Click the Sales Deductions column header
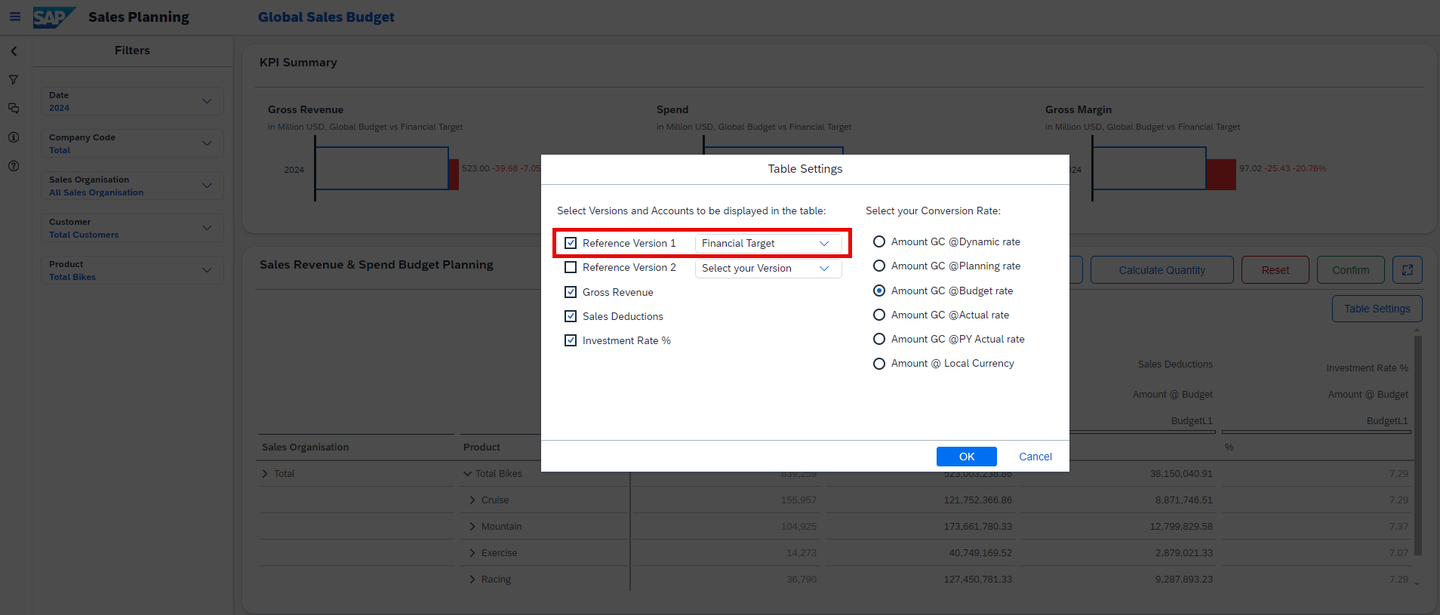The height and width of the screenshot is (615, 1440). tap(1175, 364)
